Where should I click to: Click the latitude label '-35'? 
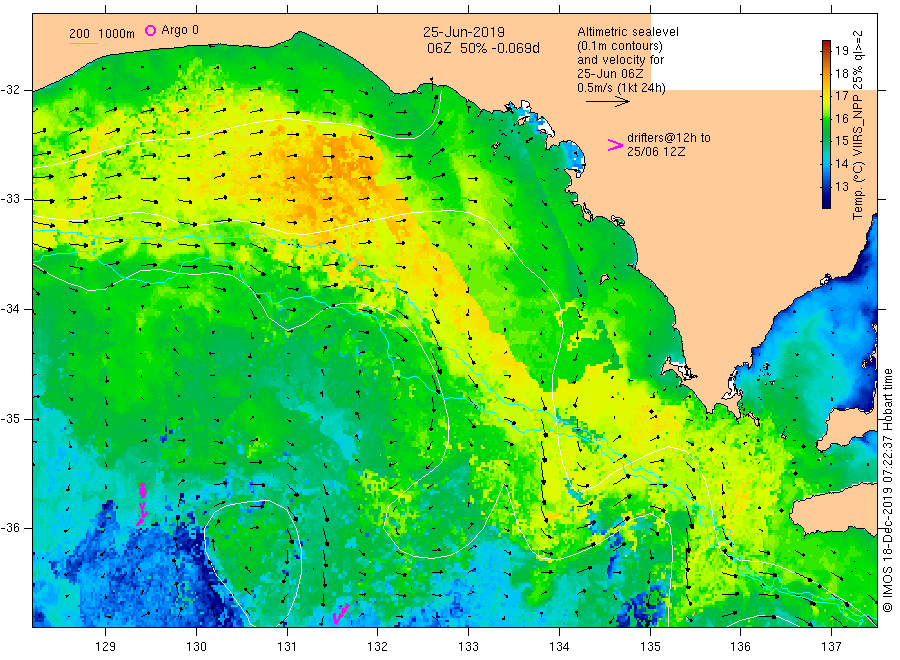[10, 419]
